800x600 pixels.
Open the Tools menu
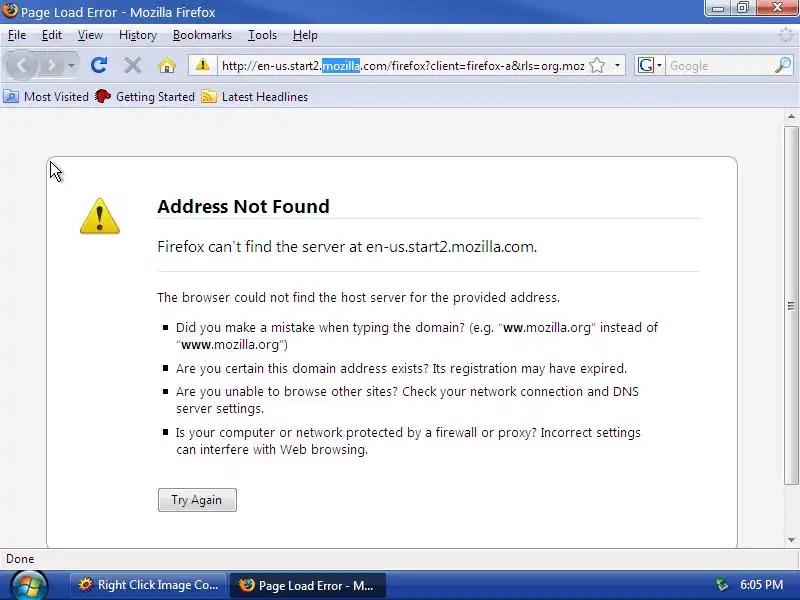coord(262,35)
